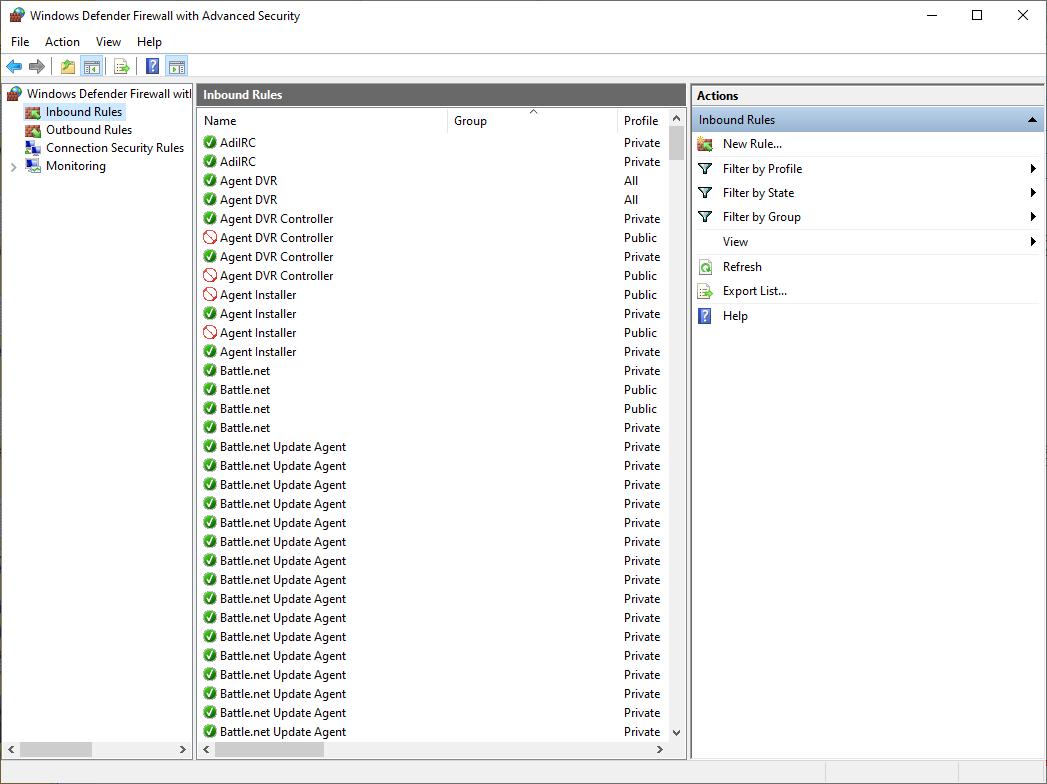
Task: Click the Inbound Rules tree icon
Action: [33, 112]
